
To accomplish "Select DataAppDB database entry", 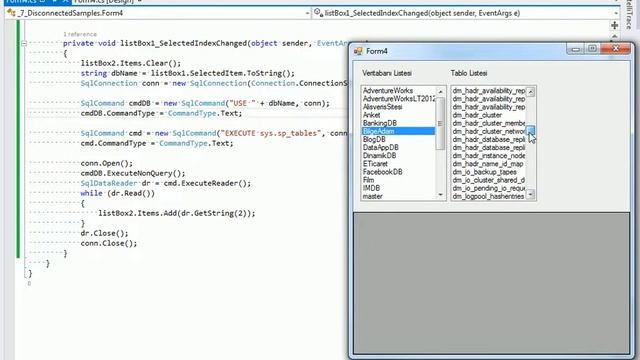I will pyautogui.click(x=398, y=147).
